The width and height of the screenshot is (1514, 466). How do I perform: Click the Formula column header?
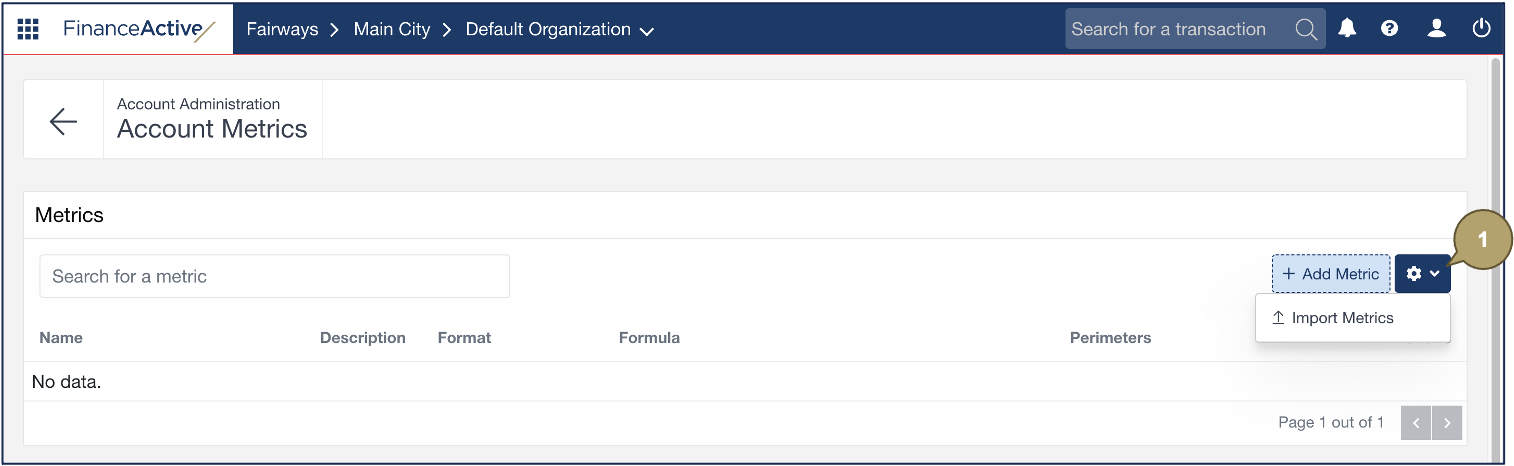tap(649, 338)
